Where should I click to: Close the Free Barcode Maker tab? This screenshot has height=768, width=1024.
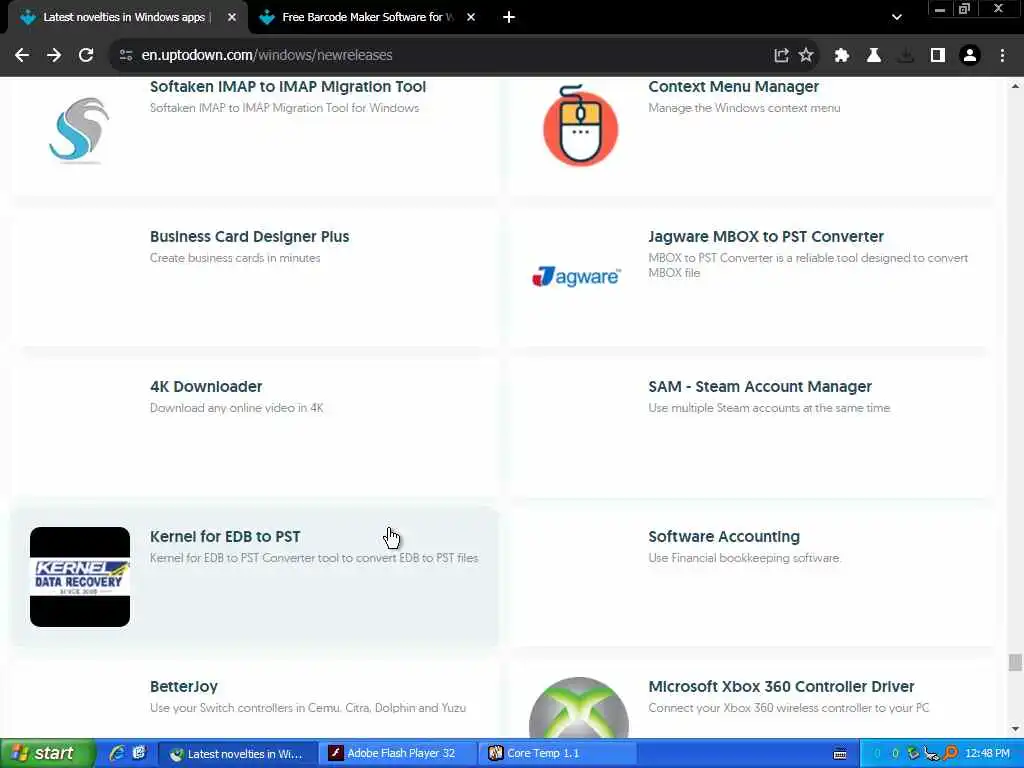pyautogui.click(x=471, y=17)
